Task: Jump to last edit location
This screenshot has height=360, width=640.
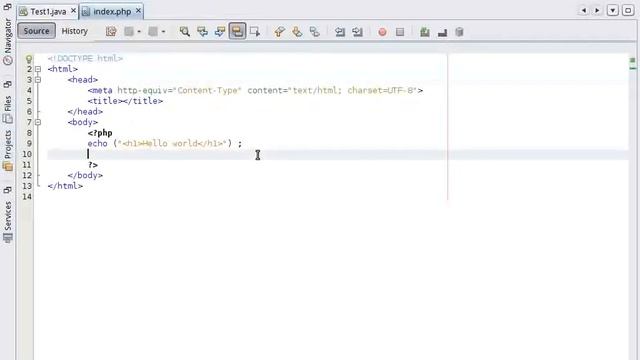Action: tap(111, 31)
